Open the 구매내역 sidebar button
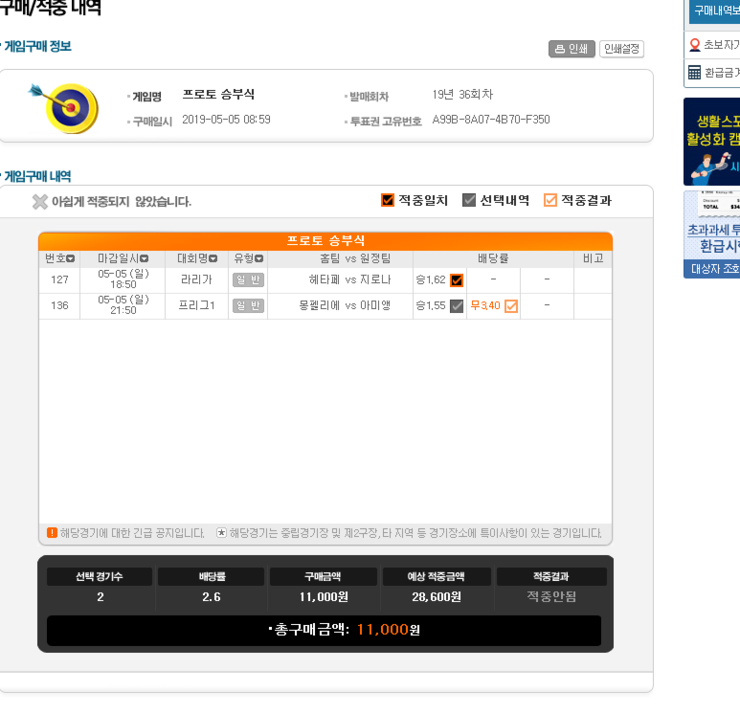The width and height of the screenshot is (740, 714). pos(715,11)
